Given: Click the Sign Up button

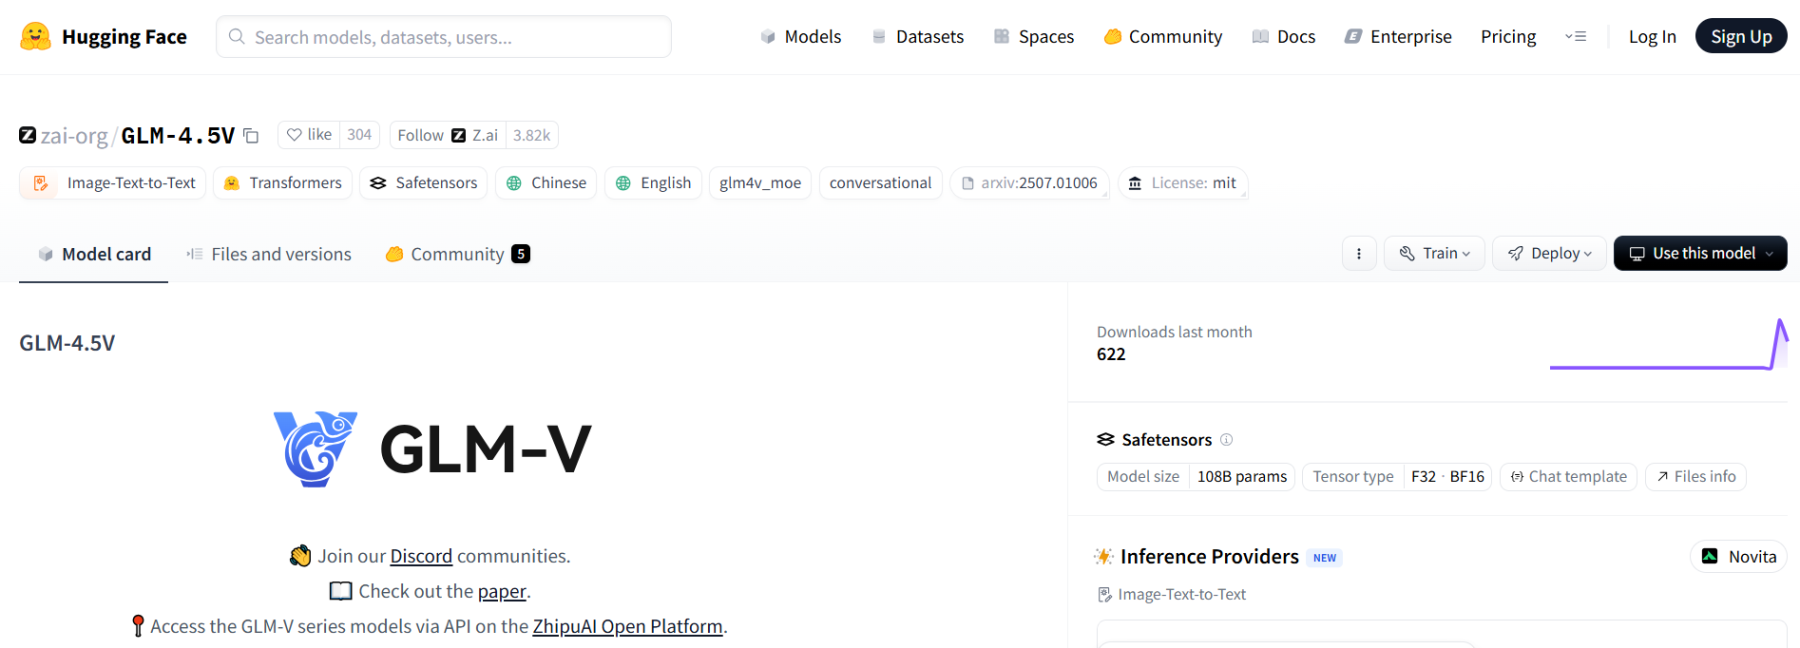Looking at the screenshot, I should [1740, 37].
